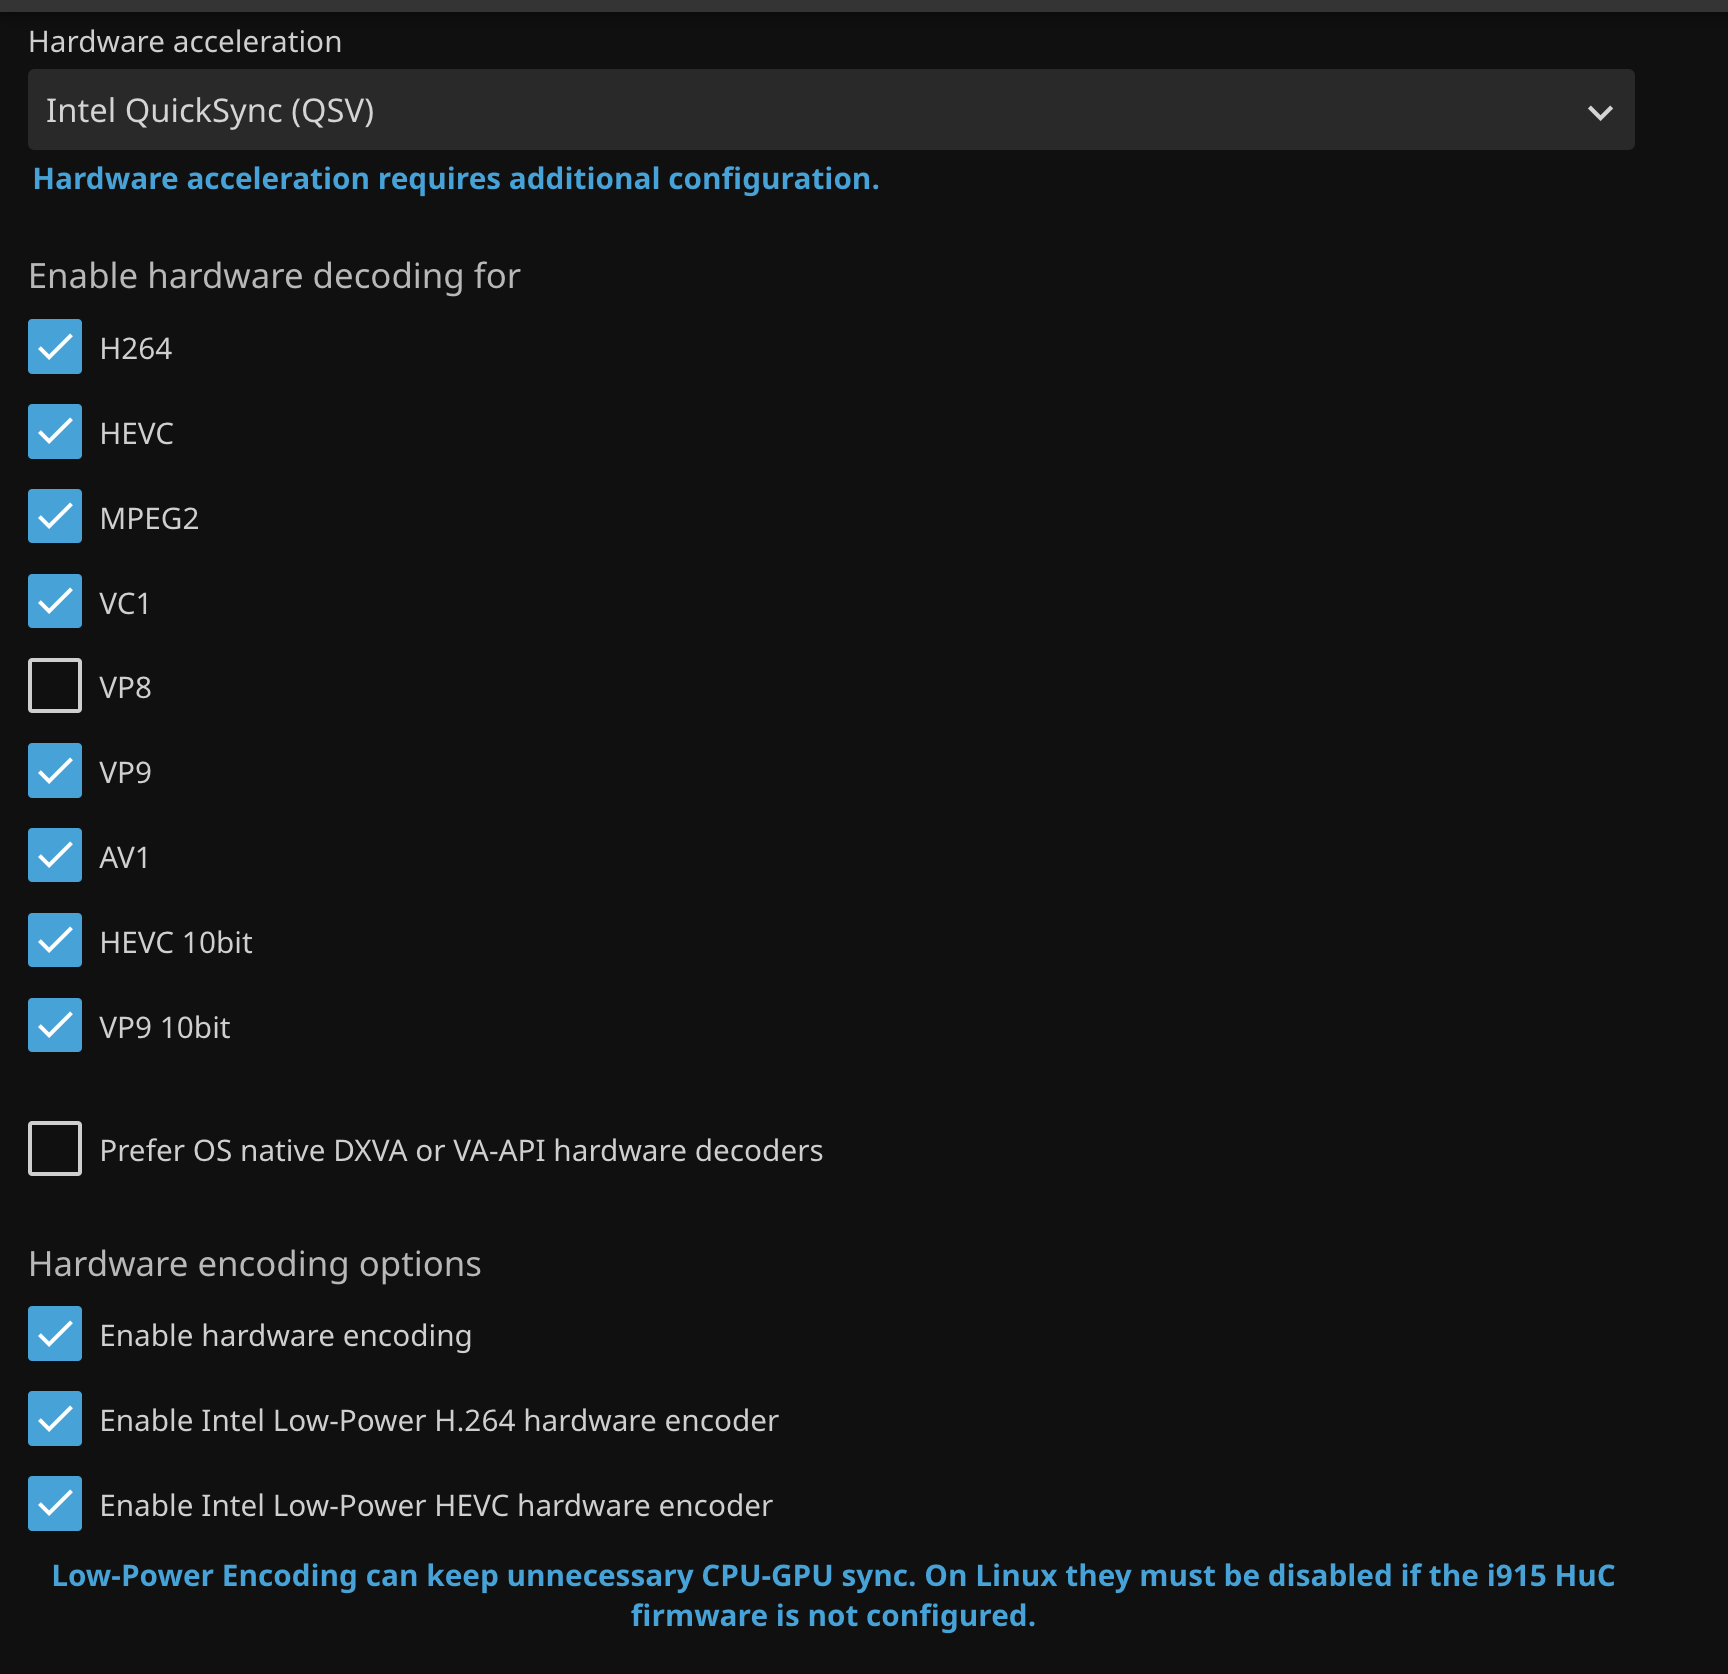1728x1674 pixels.
Task: Toggle the HEVC 10bit checkbox
Action: coord(55,941)
